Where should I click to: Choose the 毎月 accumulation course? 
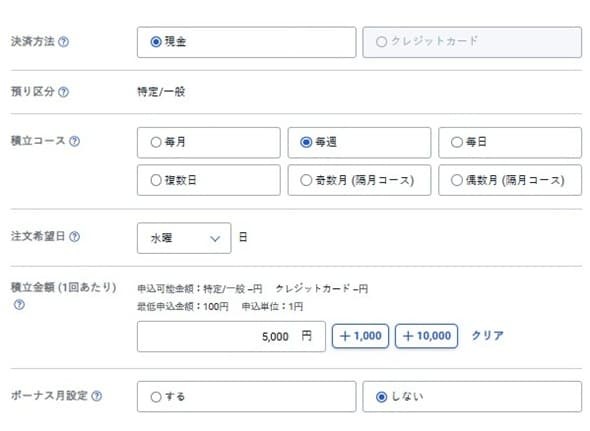209,143
